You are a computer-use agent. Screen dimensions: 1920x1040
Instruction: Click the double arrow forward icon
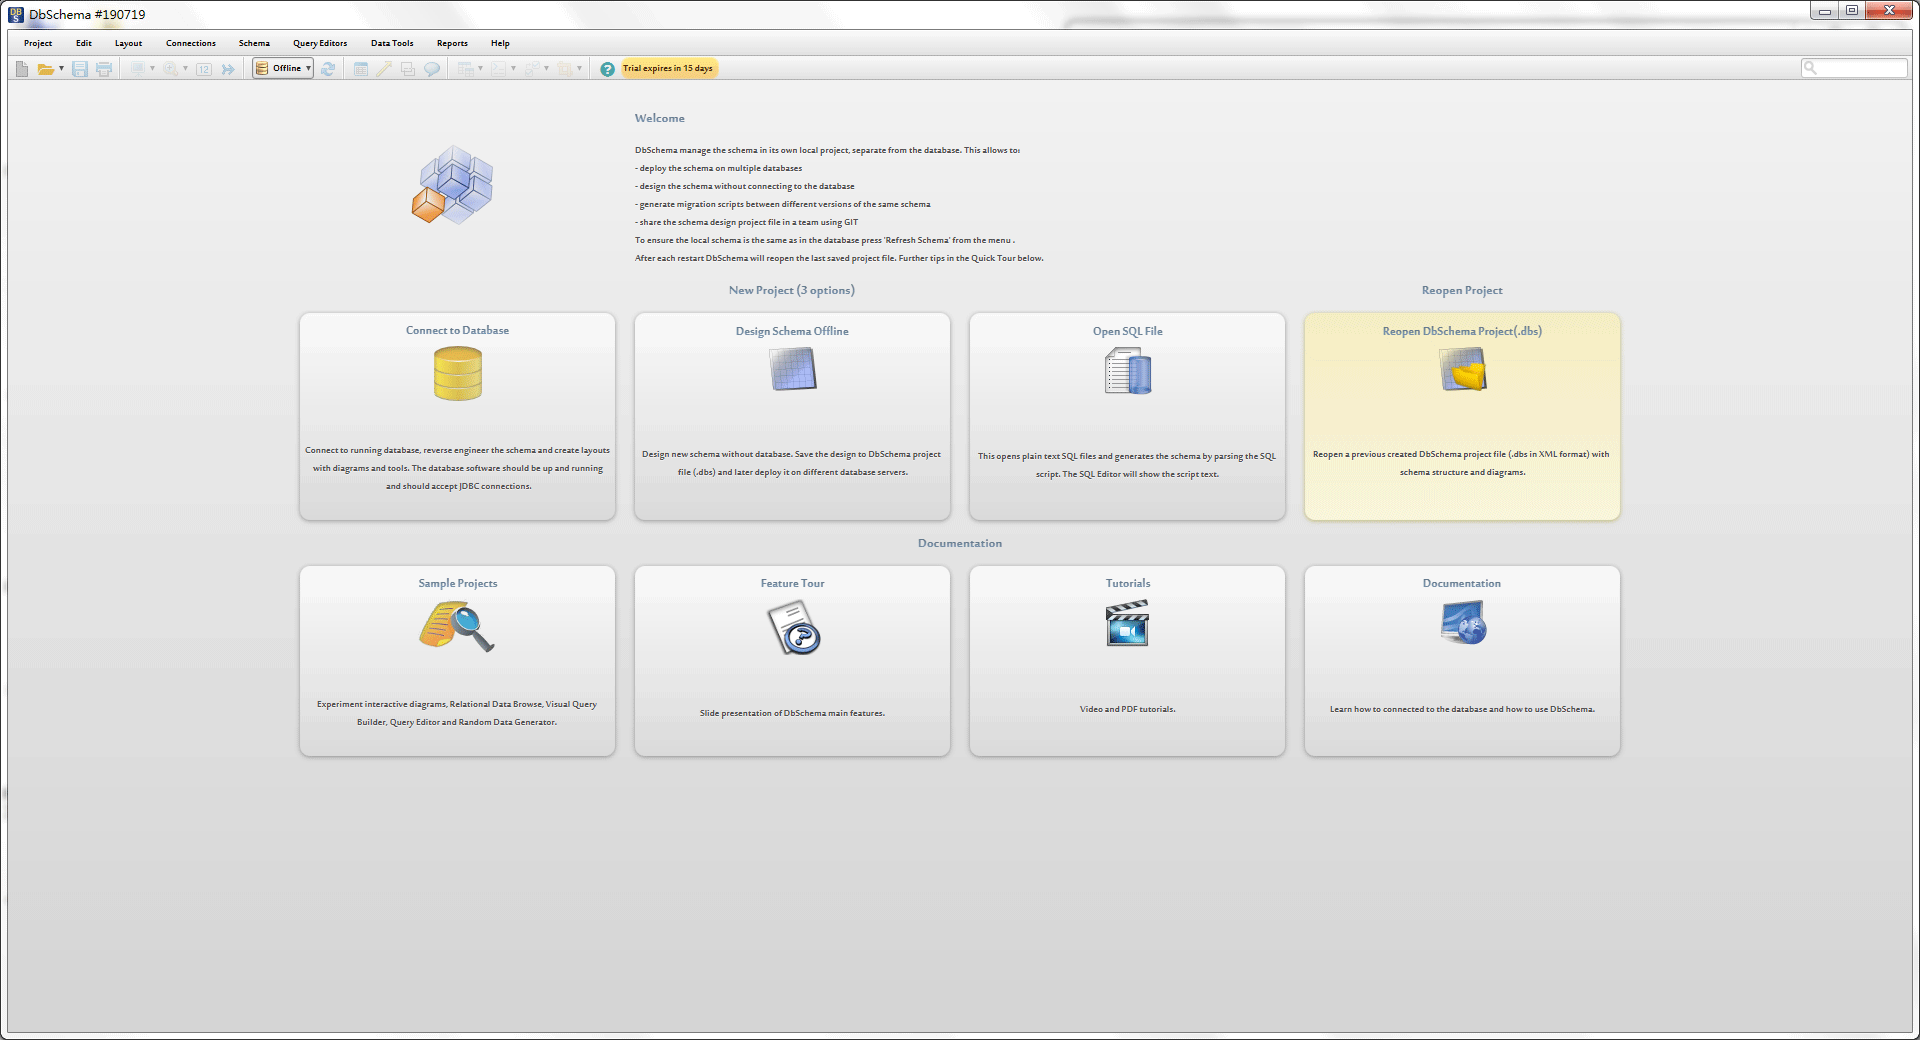coord(228,69)
